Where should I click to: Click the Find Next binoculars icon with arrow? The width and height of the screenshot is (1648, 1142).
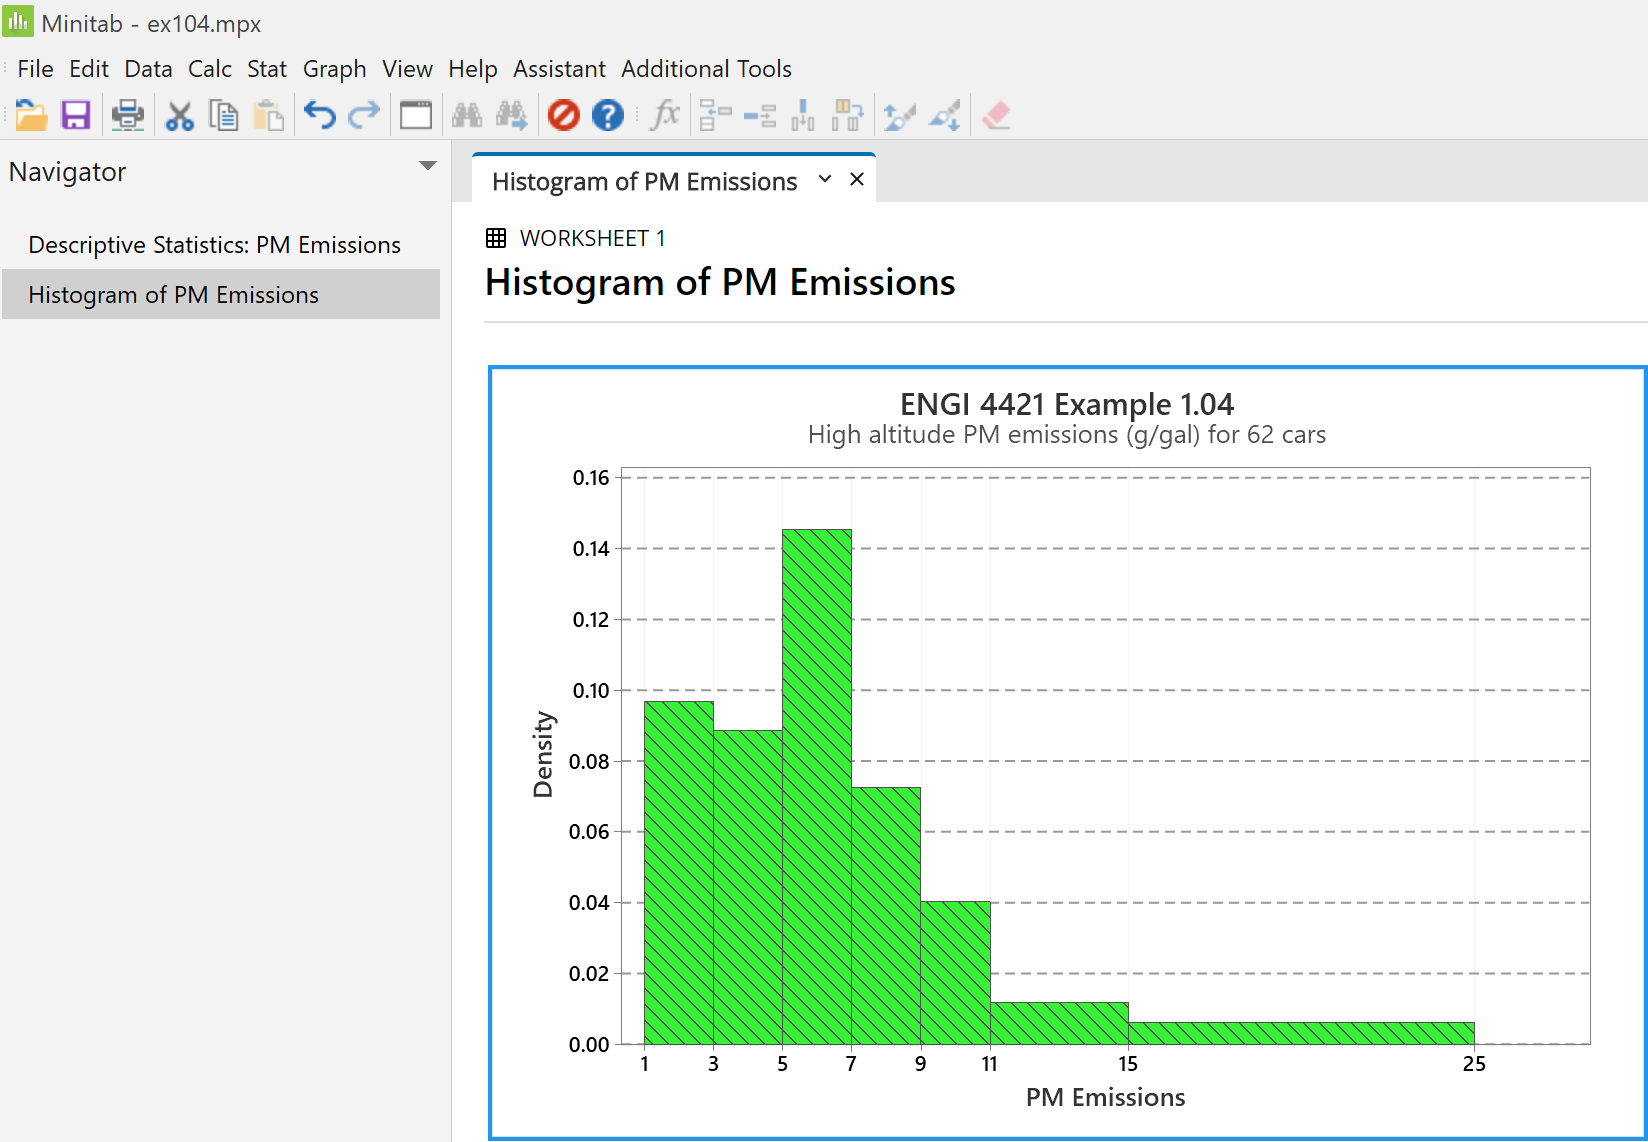click(x=512, y=116)
